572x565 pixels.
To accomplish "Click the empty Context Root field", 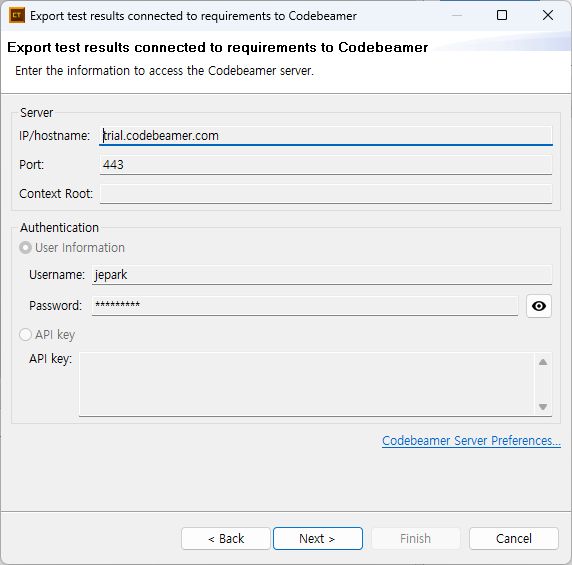I will click(x=326, y=194).
